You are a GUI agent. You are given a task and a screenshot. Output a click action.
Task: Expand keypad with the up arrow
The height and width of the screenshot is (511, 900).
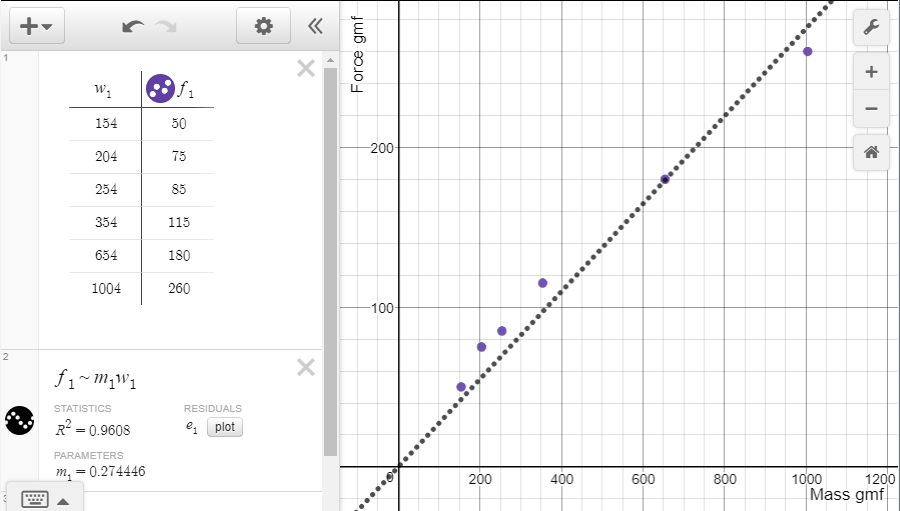(63, 501)
